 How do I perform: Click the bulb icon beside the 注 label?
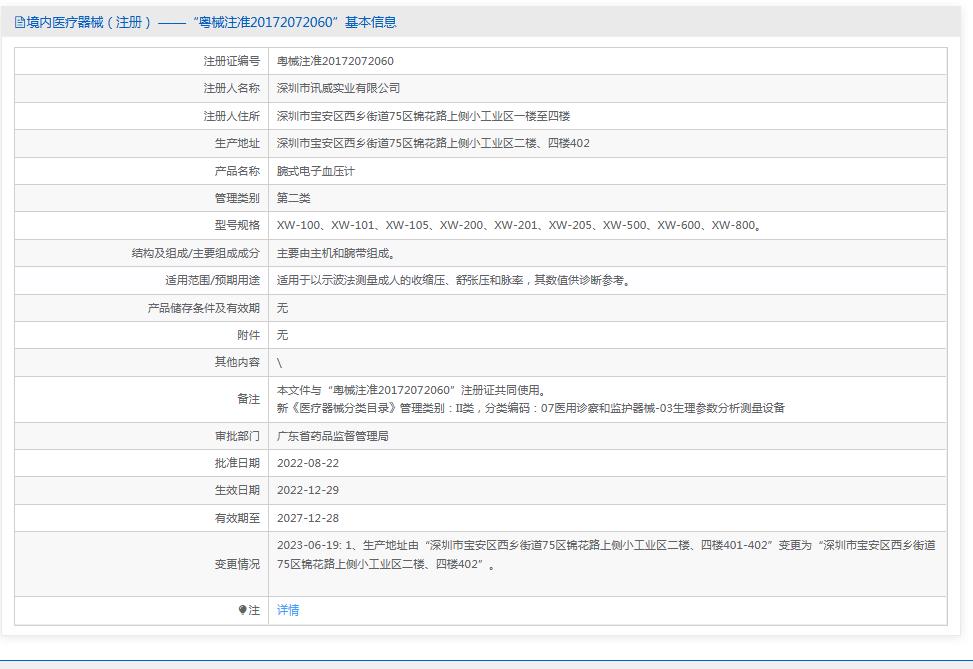[x=242, y=609]
